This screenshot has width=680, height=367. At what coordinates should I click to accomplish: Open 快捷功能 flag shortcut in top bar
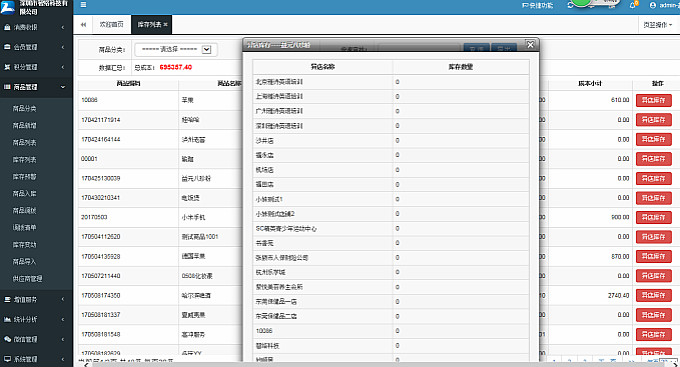click(x=538, y=5)
